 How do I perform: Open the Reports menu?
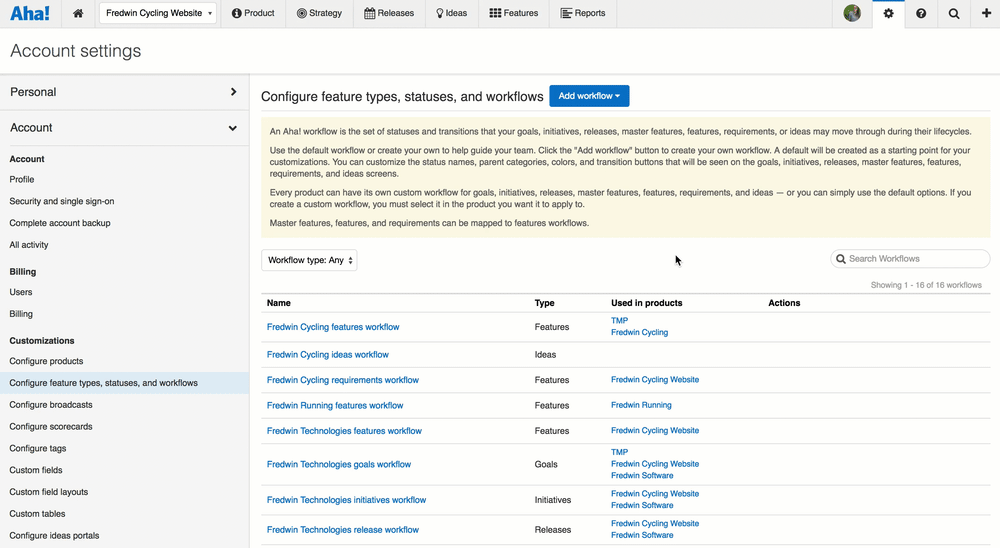583,13
